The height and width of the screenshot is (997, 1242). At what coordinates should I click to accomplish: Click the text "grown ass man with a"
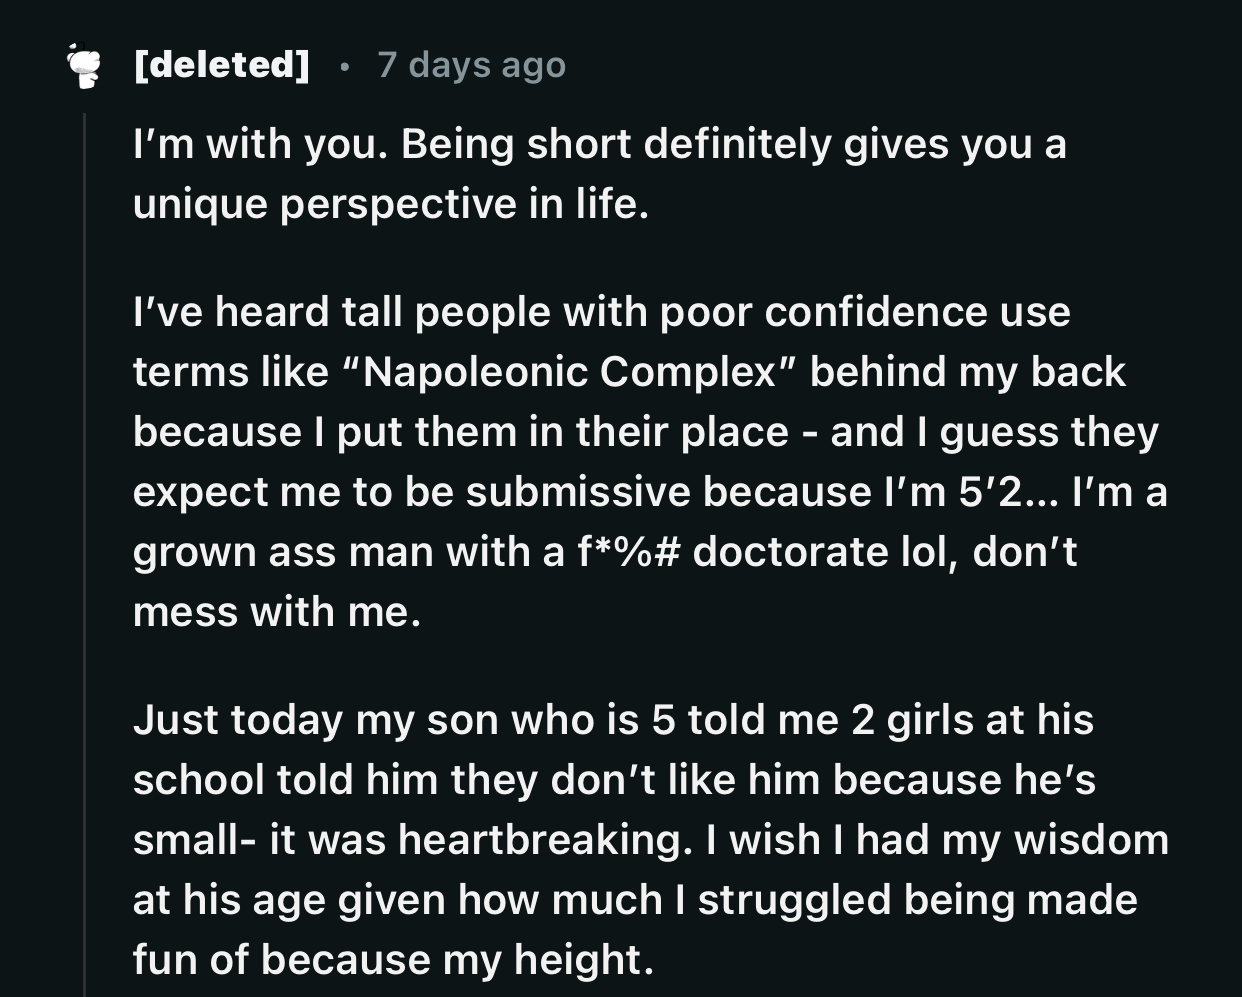[x=349, y=553]
